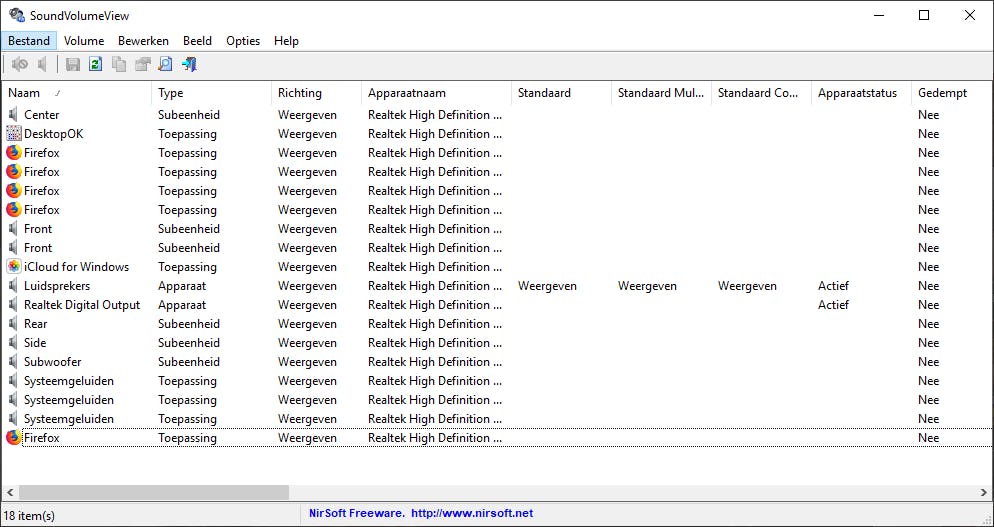Click the Copy toolbar icon
The width and height of the screenshot is (994, 527).
point(119,64)
